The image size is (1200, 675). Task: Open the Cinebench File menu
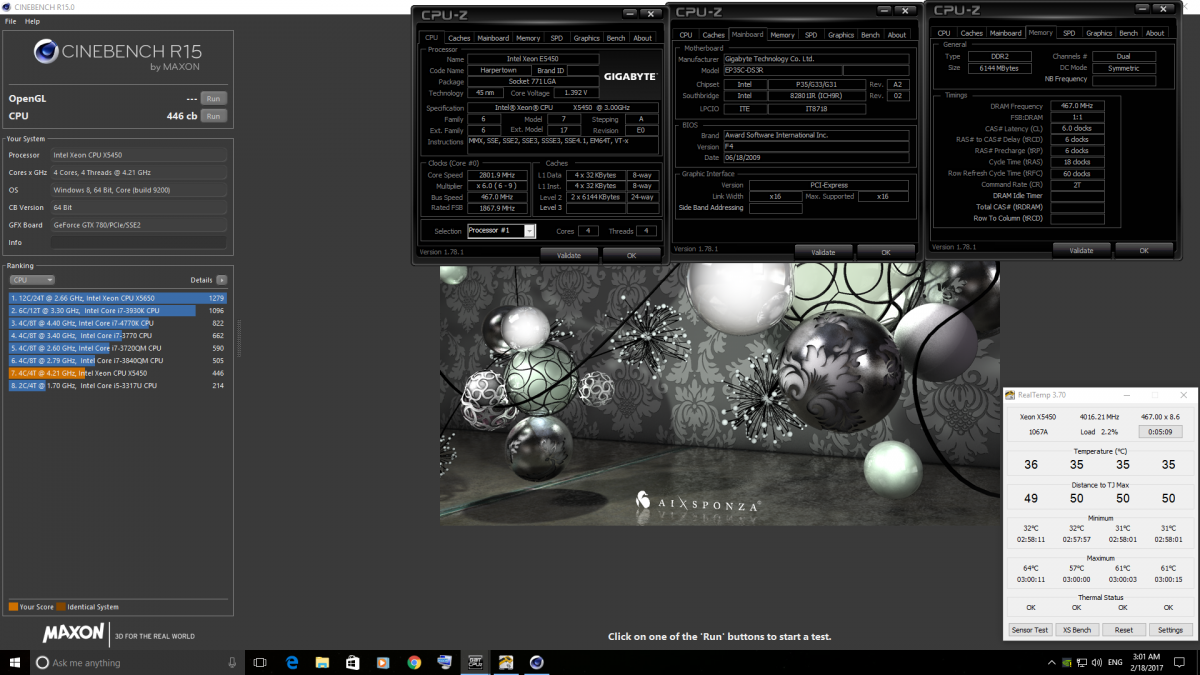11,21
